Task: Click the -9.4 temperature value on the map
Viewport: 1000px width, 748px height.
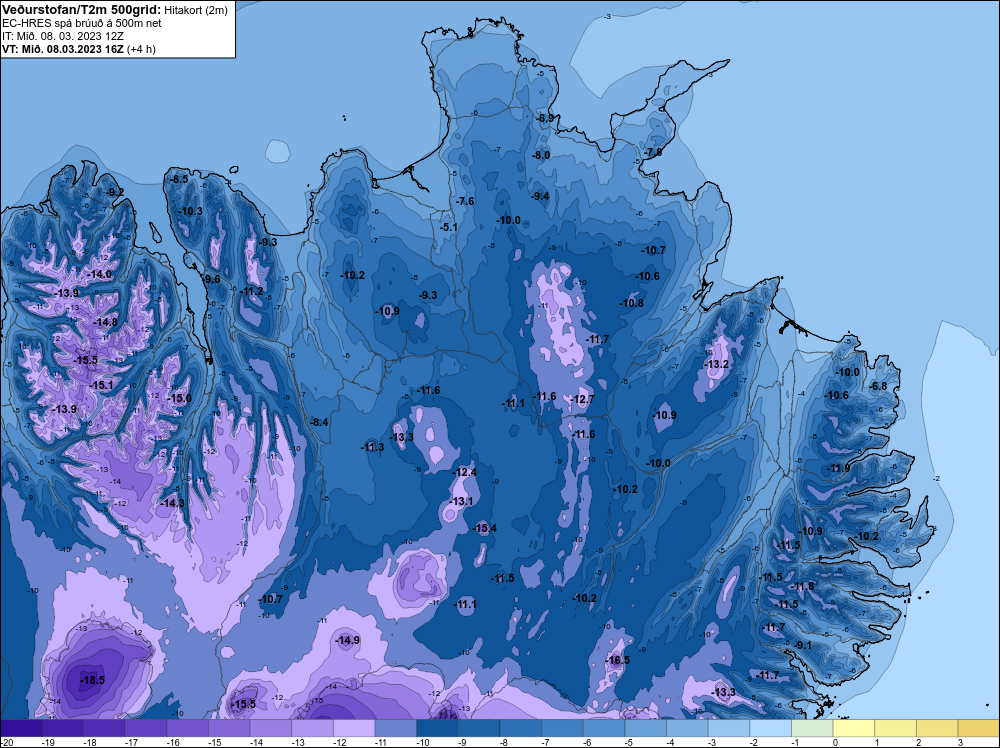Action: tap(540, 196)
